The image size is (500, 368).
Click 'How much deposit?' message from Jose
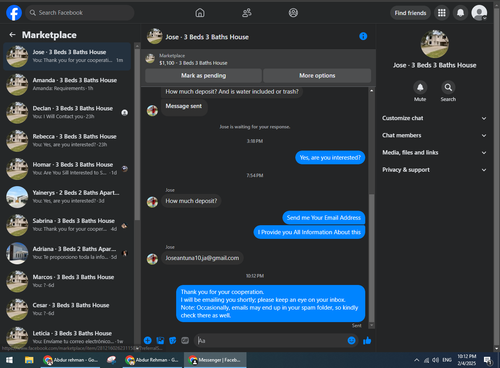[191, 201]
